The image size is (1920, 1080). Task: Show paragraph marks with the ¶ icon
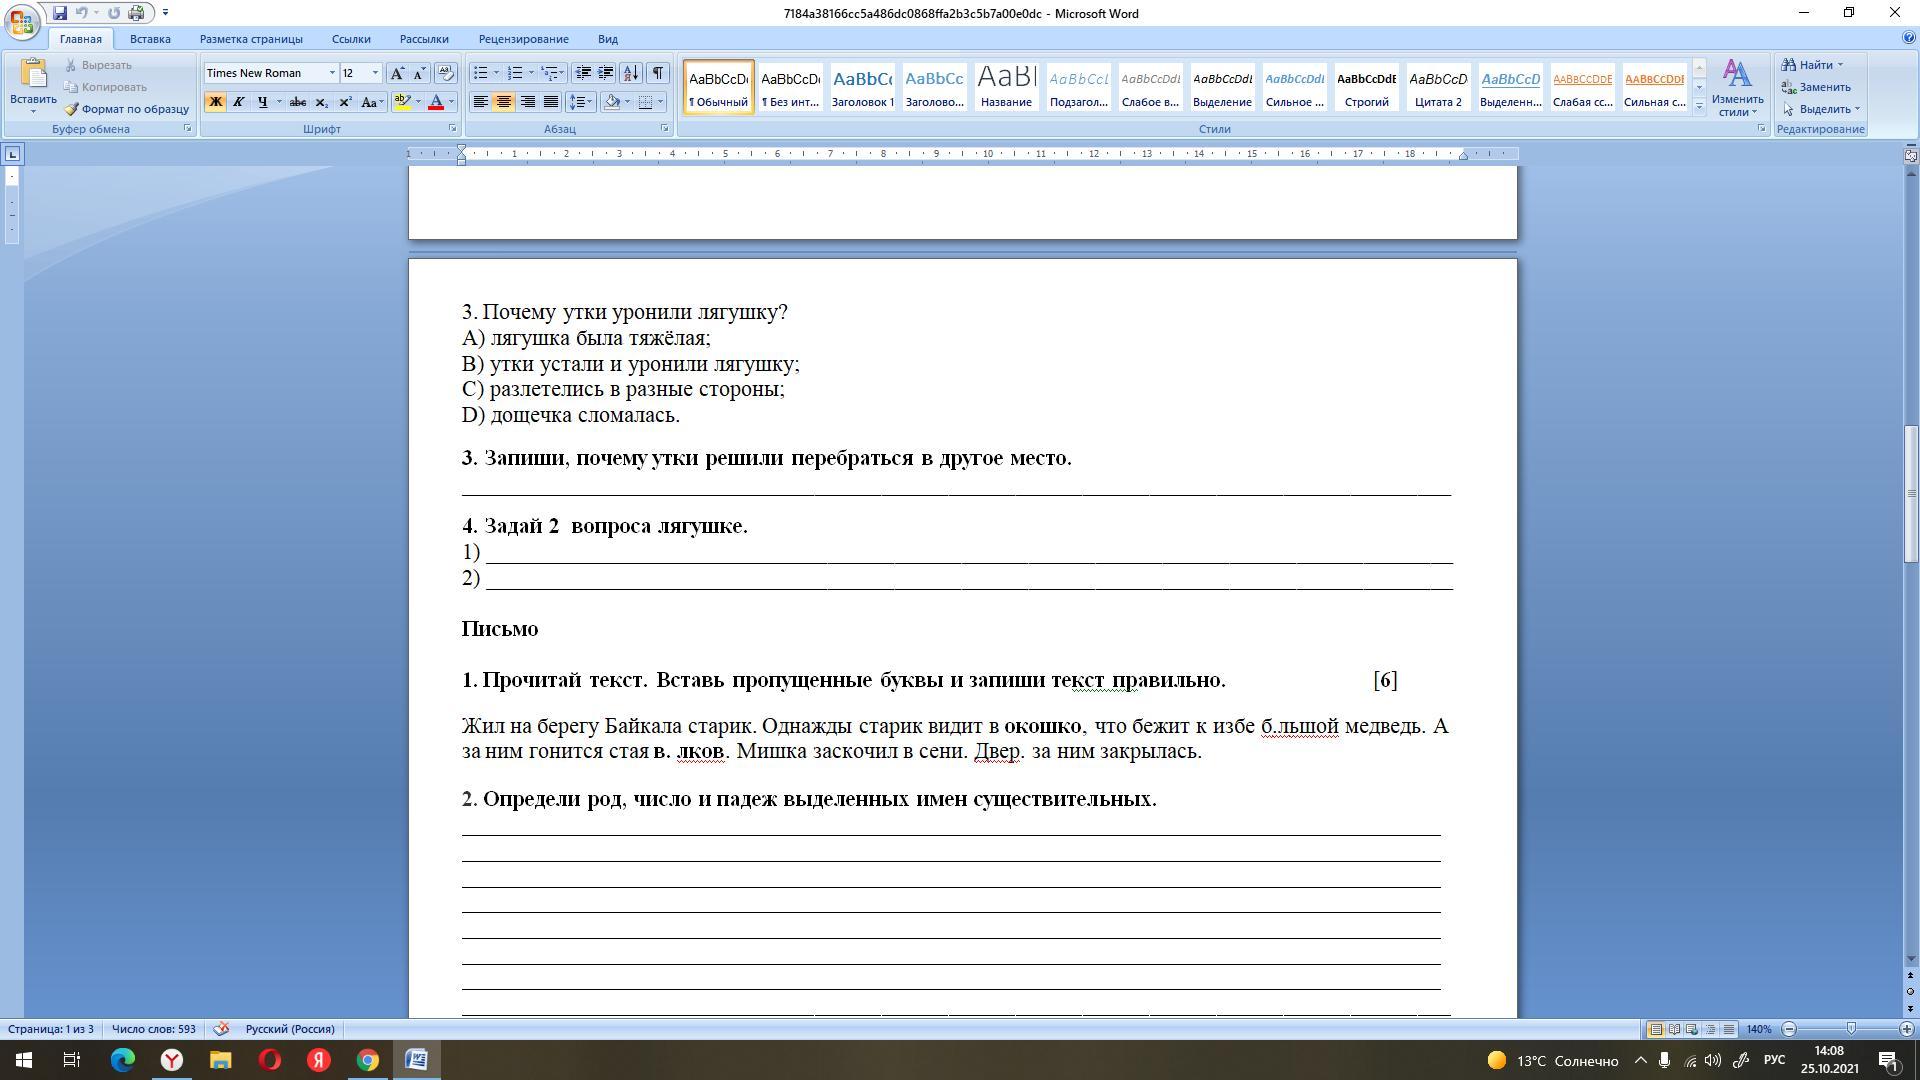point(658,73)
